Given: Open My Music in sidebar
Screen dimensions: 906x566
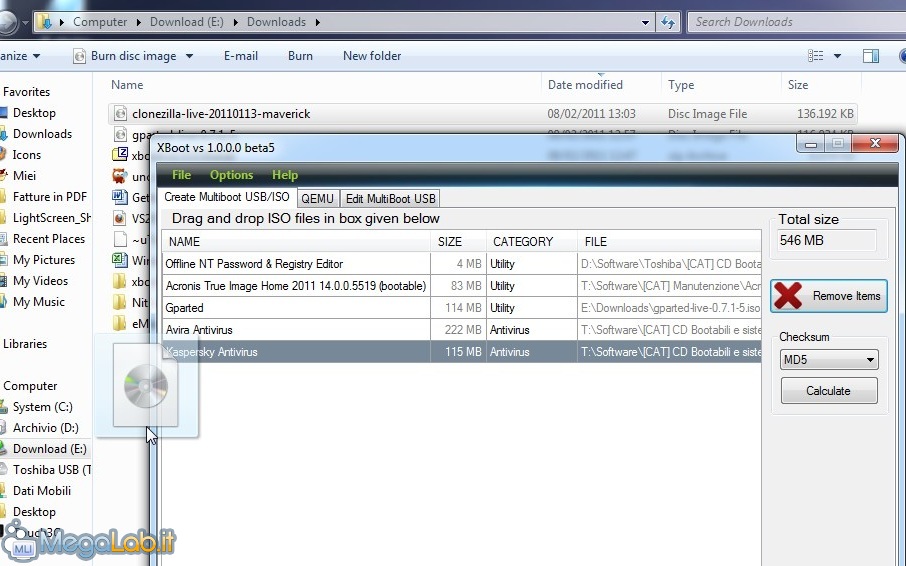Looking at the screenshot, I should [39, 301].
